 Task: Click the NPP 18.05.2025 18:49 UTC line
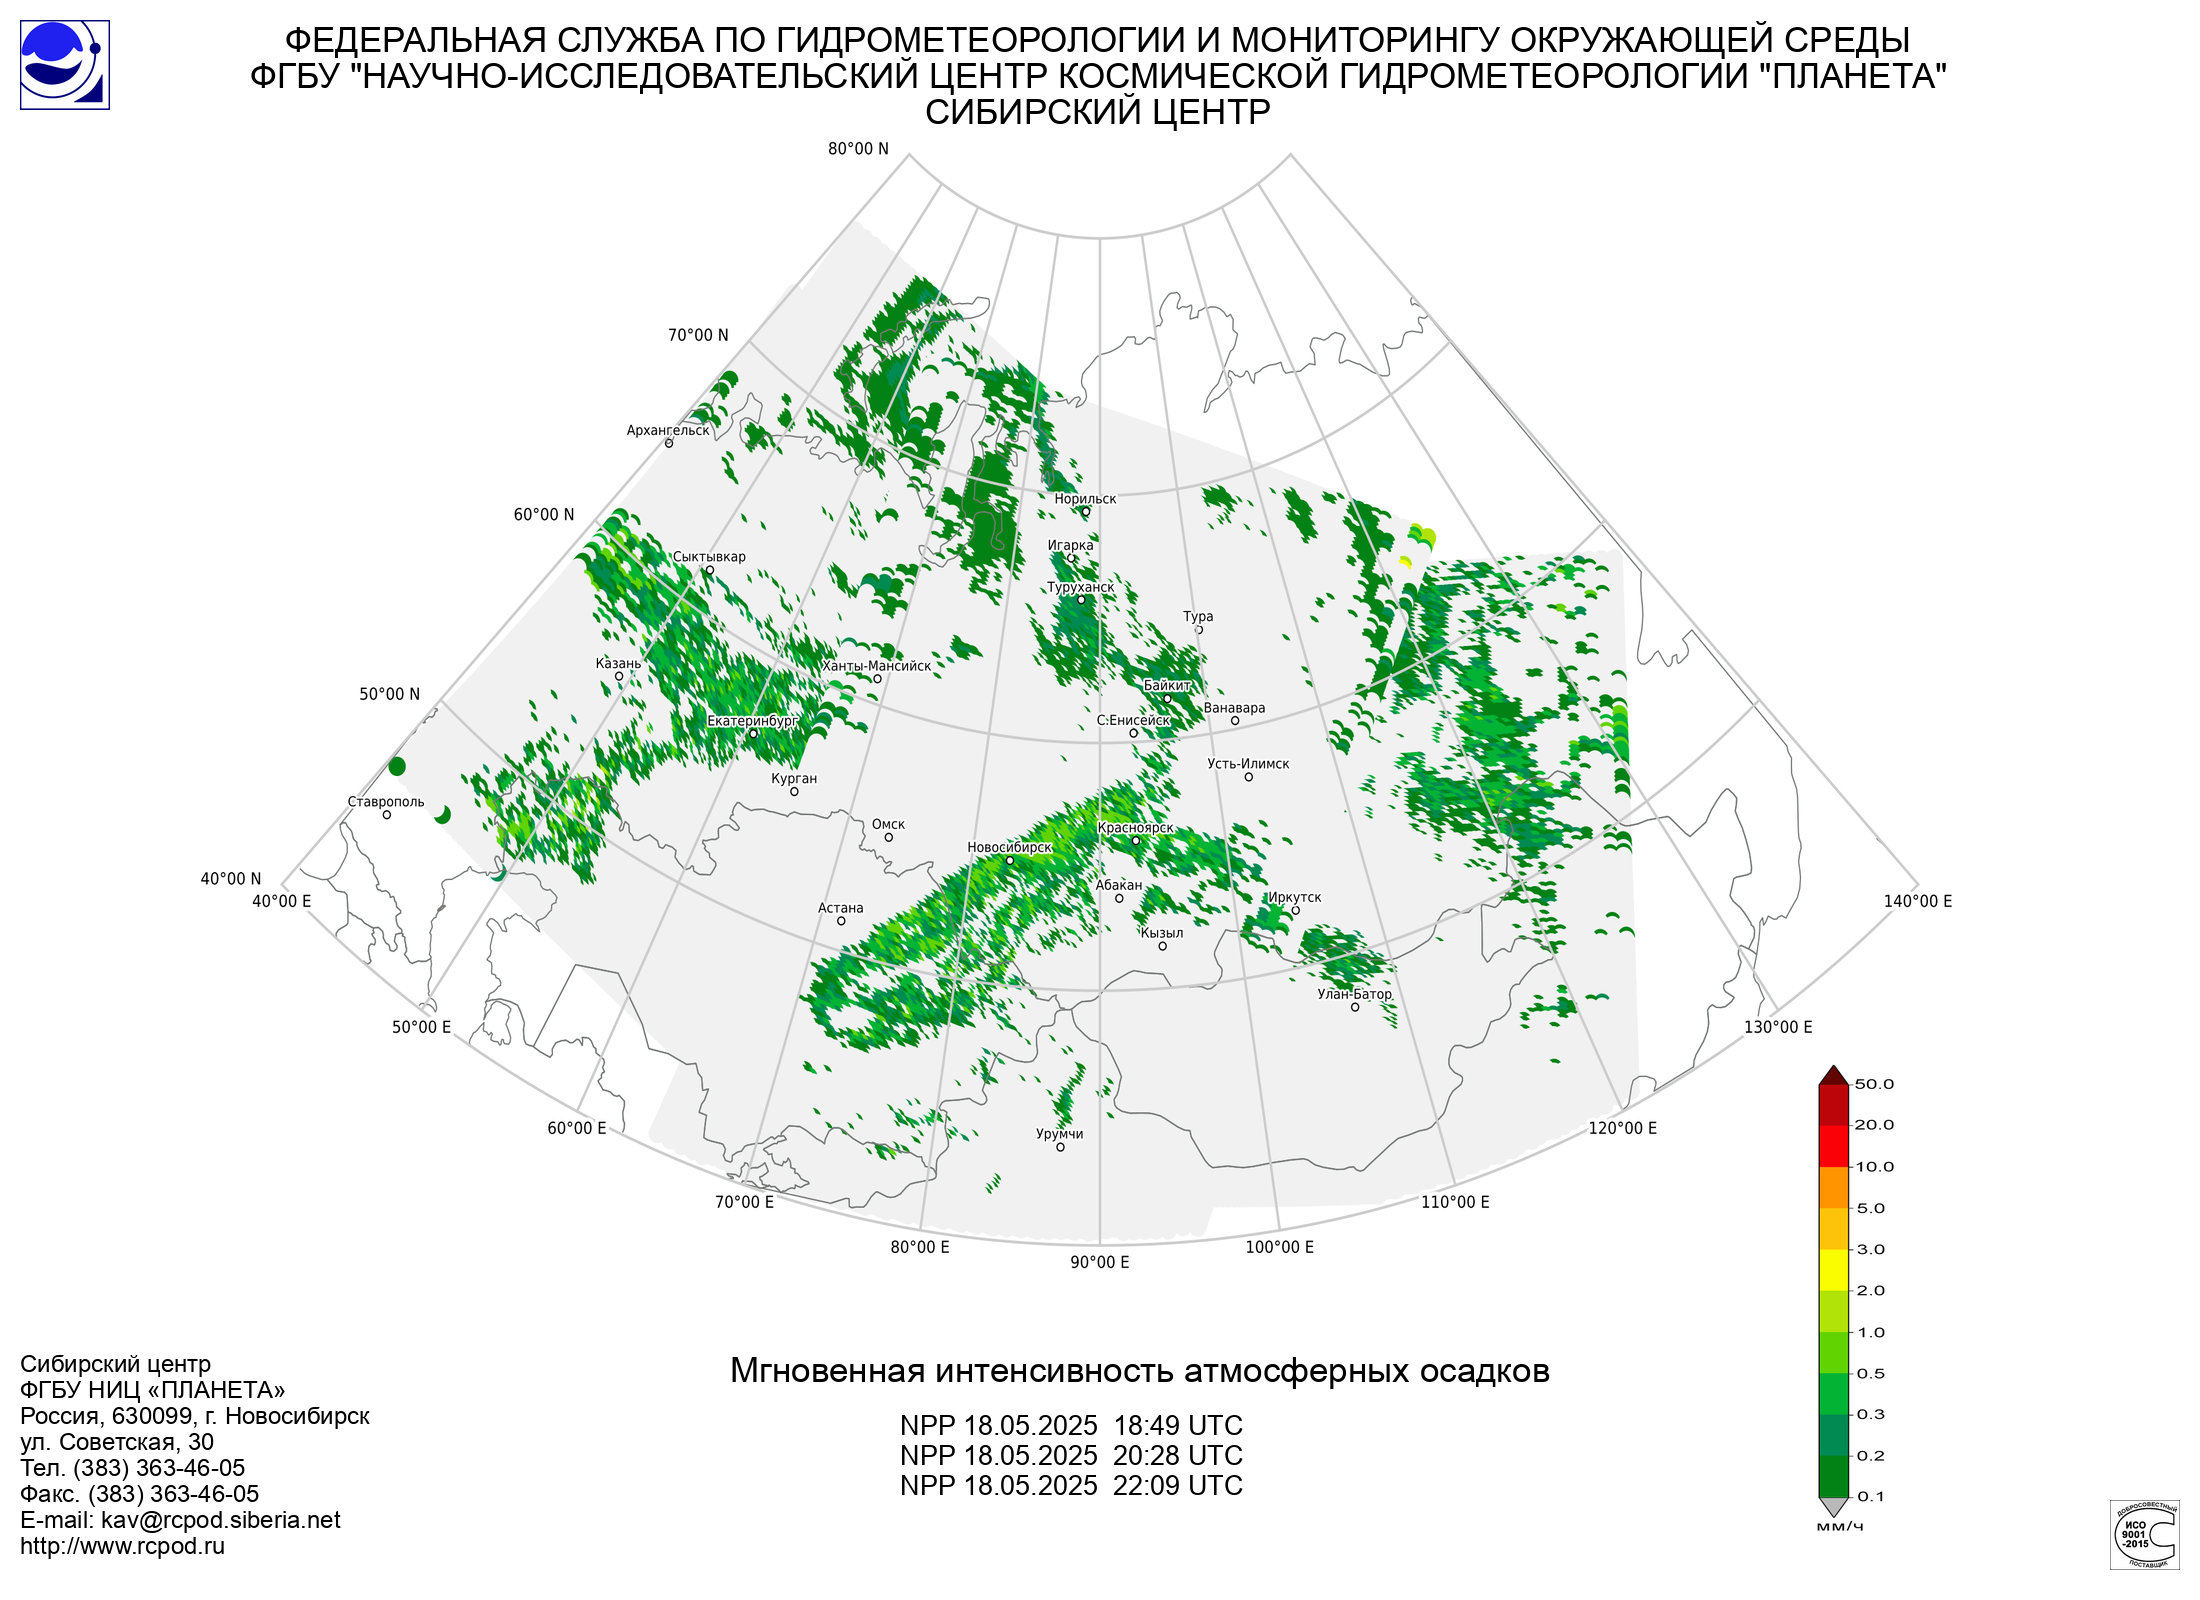(1071, 1425)
